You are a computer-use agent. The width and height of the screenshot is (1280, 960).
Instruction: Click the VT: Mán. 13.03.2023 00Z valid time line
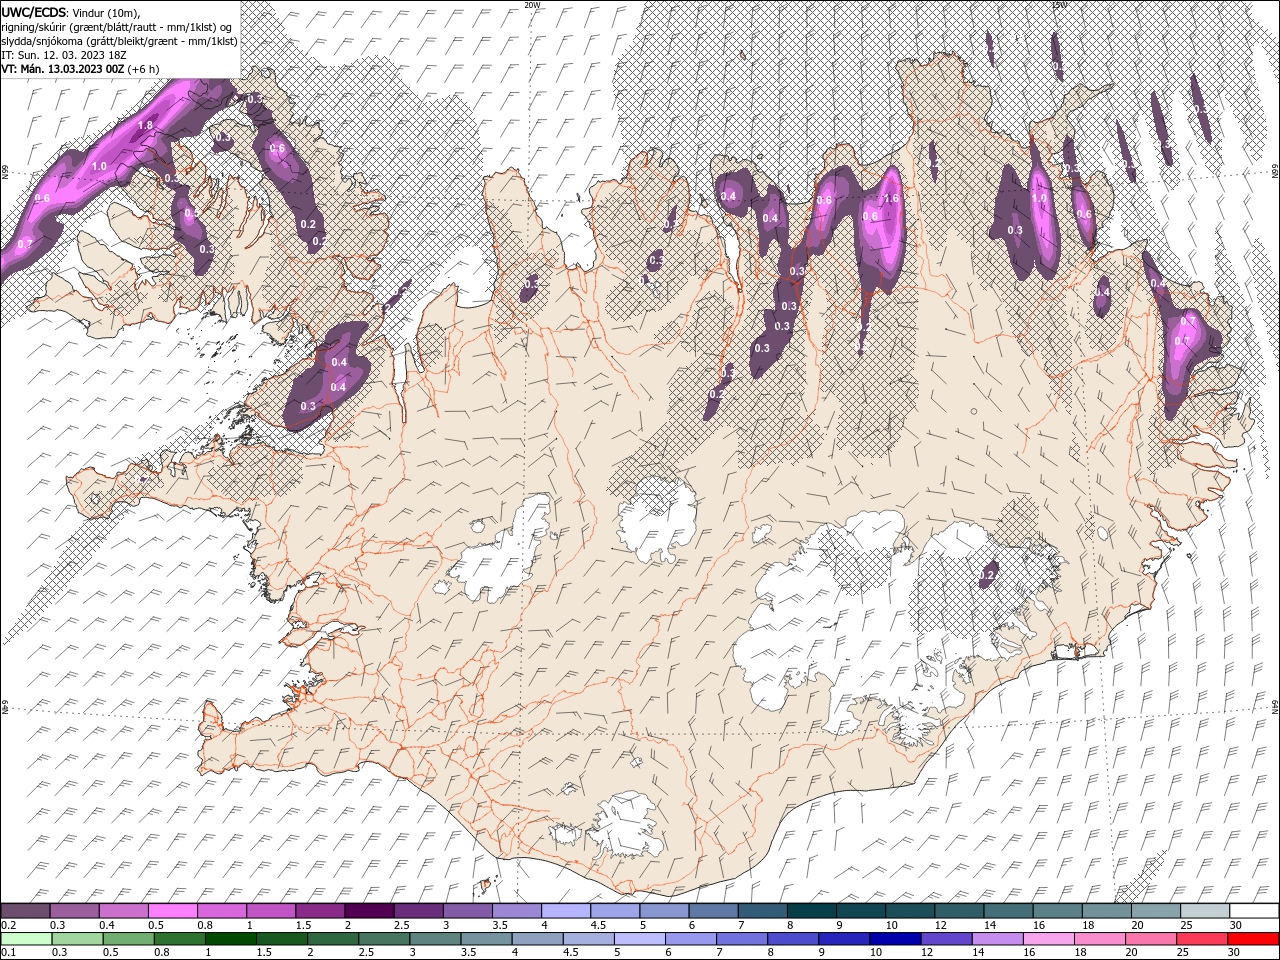tap(80, 69)
